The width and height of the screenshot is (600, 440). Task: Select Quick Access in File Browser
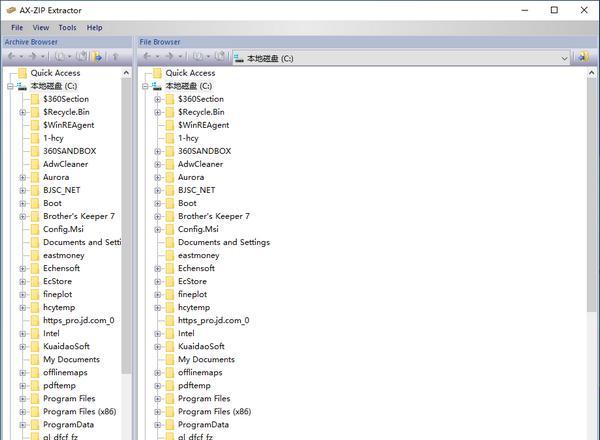click(x=190, y=73)
